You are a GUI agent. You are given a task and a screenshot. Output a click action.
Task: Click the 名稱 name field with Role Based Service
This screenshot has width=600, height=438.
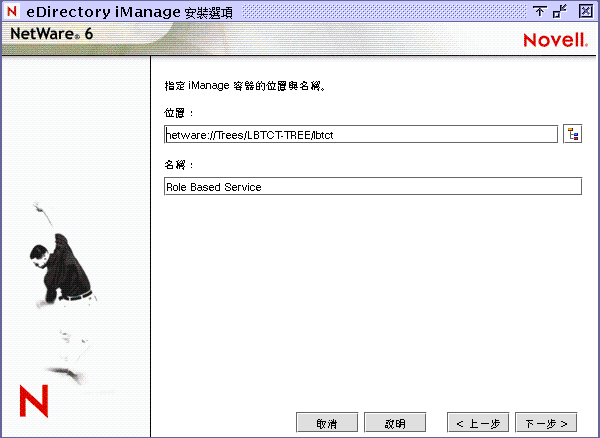[x=373, y=186]
